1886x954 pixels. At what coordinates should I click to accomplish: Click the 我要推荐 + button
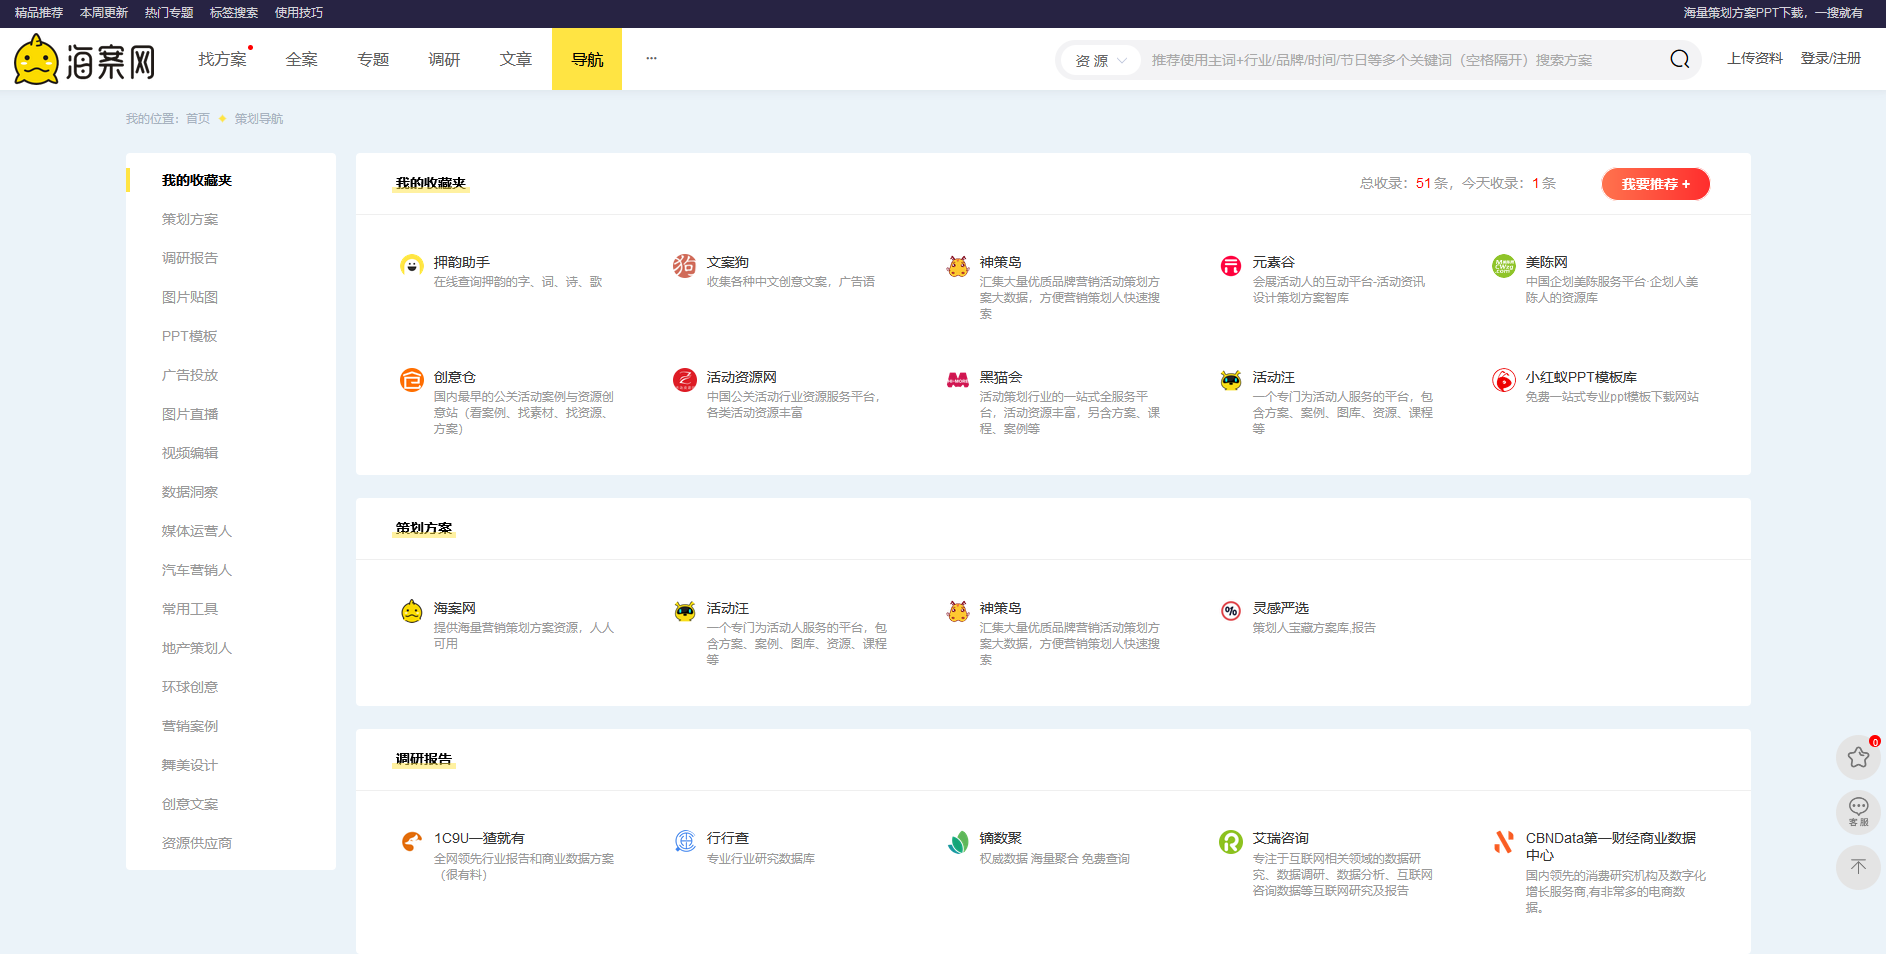click(1656, 184)
